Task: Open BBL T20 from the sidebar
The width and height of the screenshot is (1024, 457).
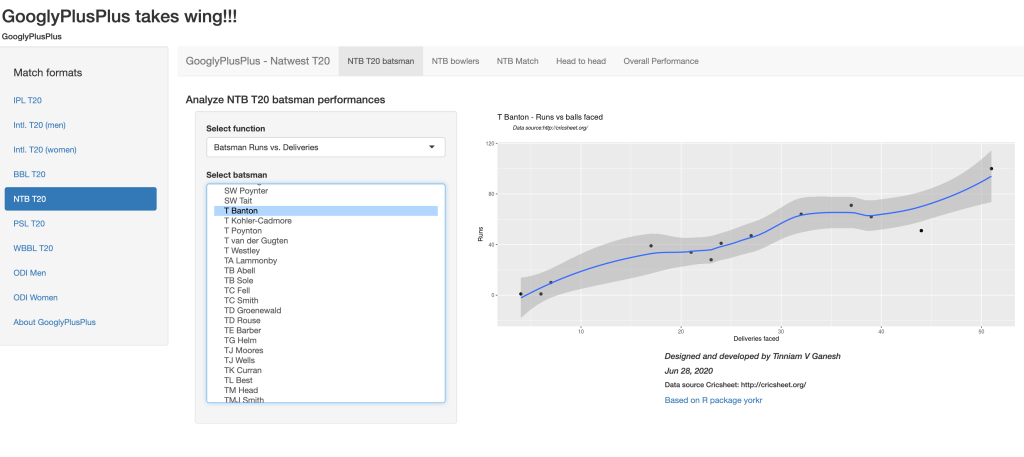Action: [x=29, y=174]
